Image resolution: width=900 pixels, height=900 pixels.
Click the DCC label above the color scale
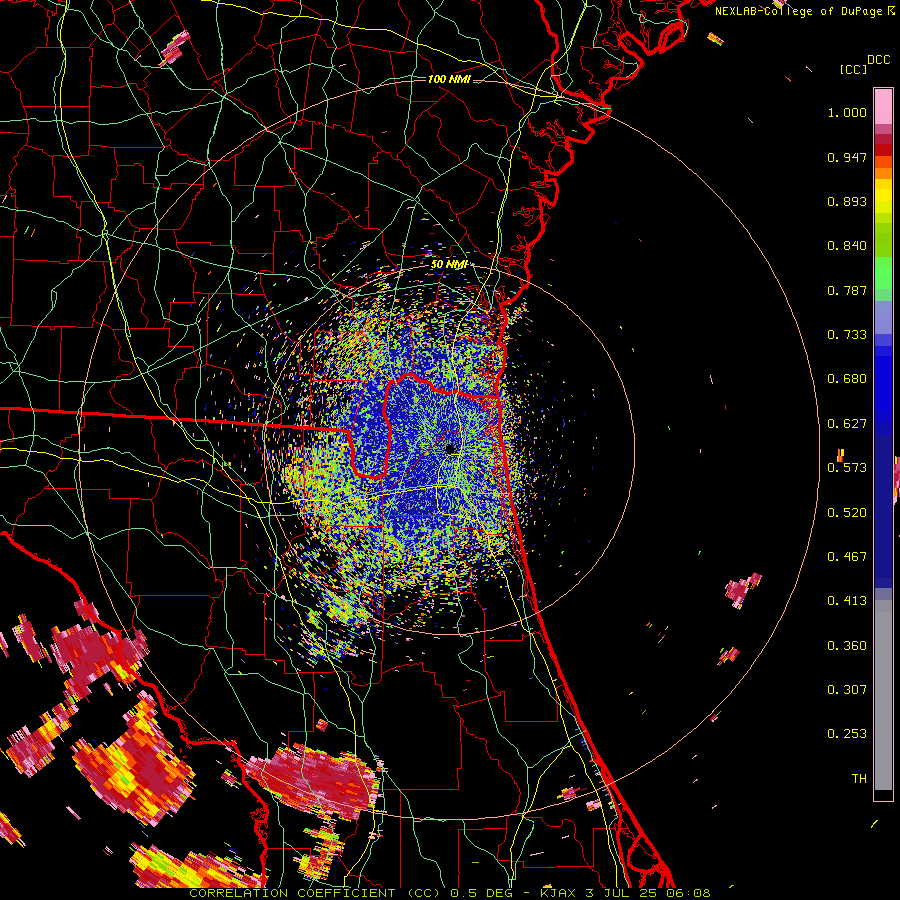coord(878,59)
